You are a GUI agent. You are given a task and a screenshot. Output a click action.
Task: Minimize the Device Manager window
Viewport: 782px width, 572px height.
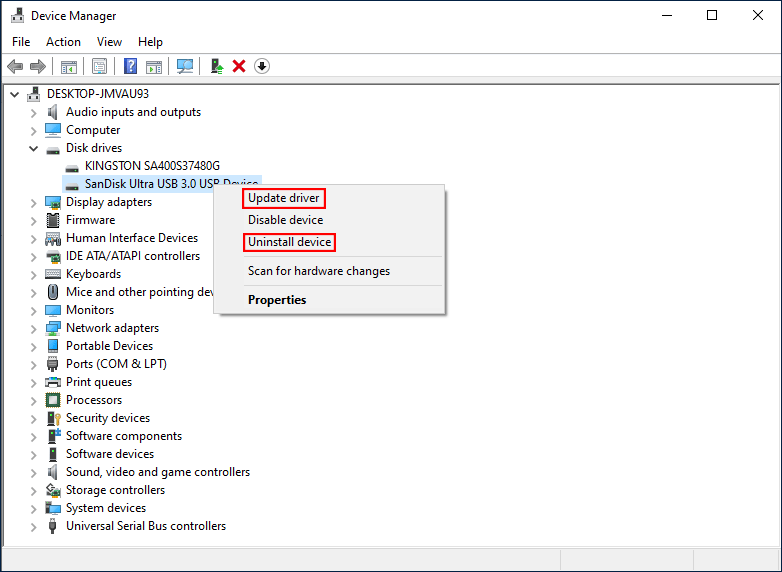tap(667, 15)
